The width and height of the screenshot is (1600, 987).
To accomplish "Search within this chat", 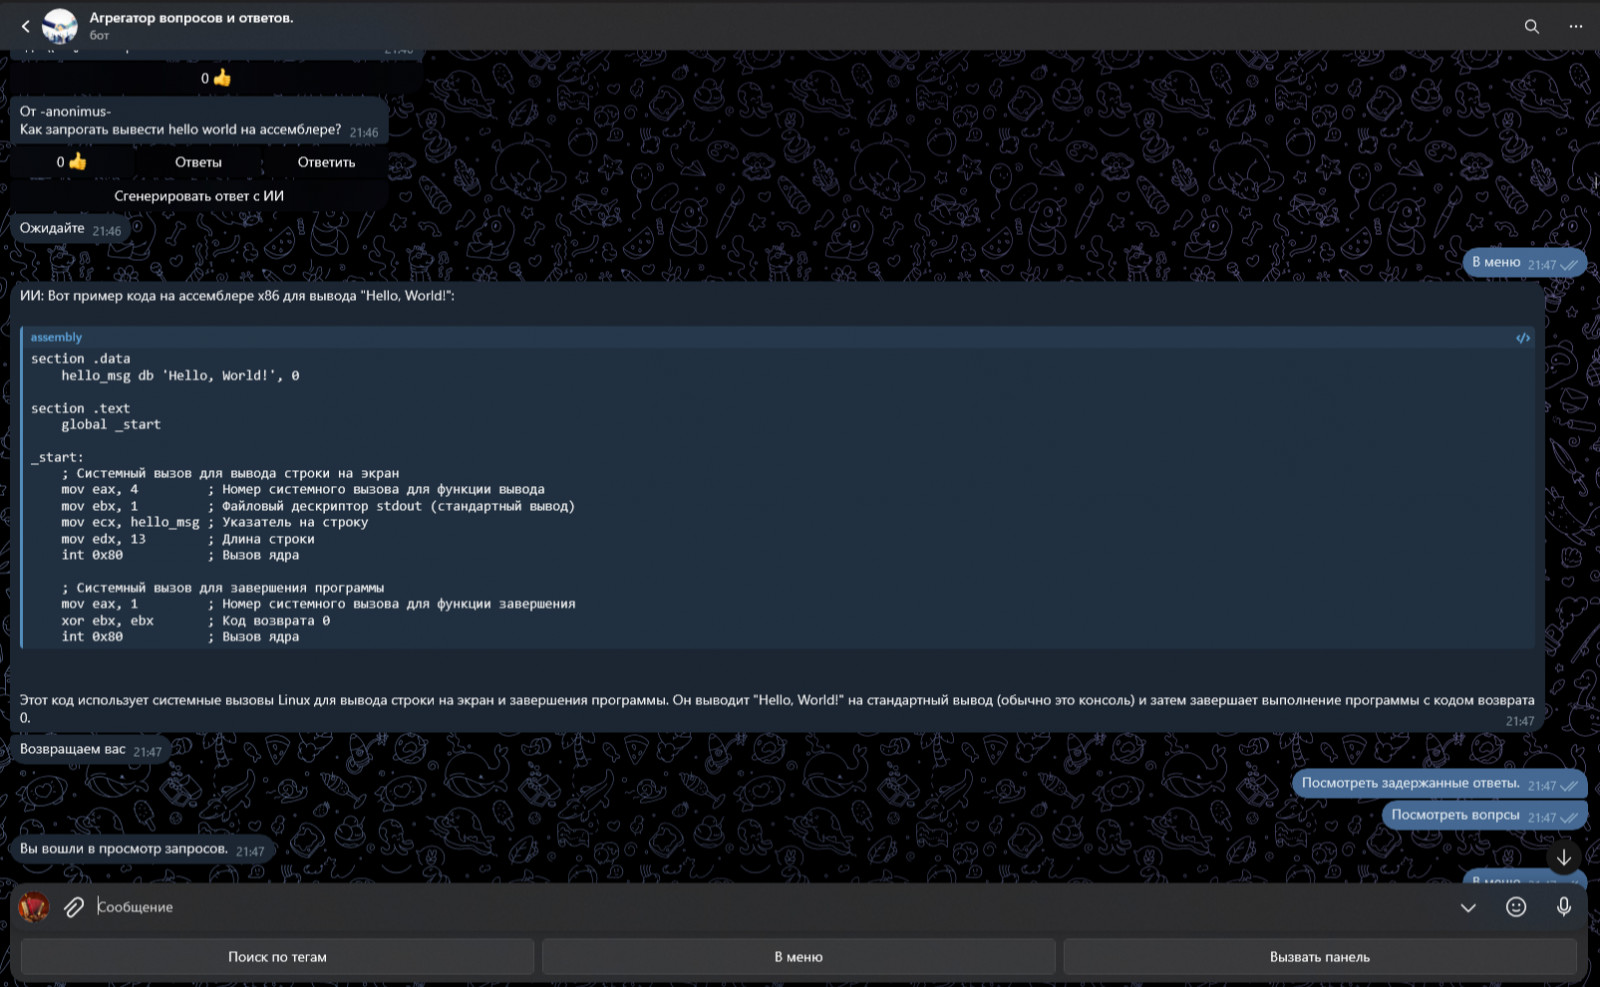I will 1531,26.
